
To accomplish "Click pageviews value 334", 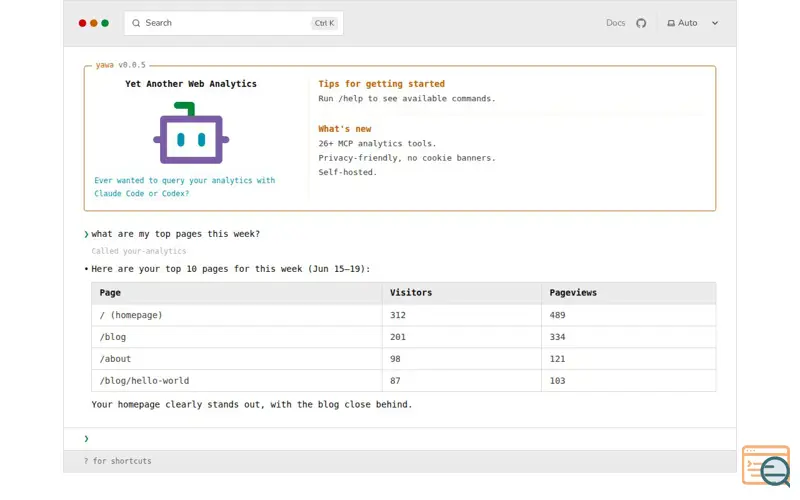I will [557, 337].
